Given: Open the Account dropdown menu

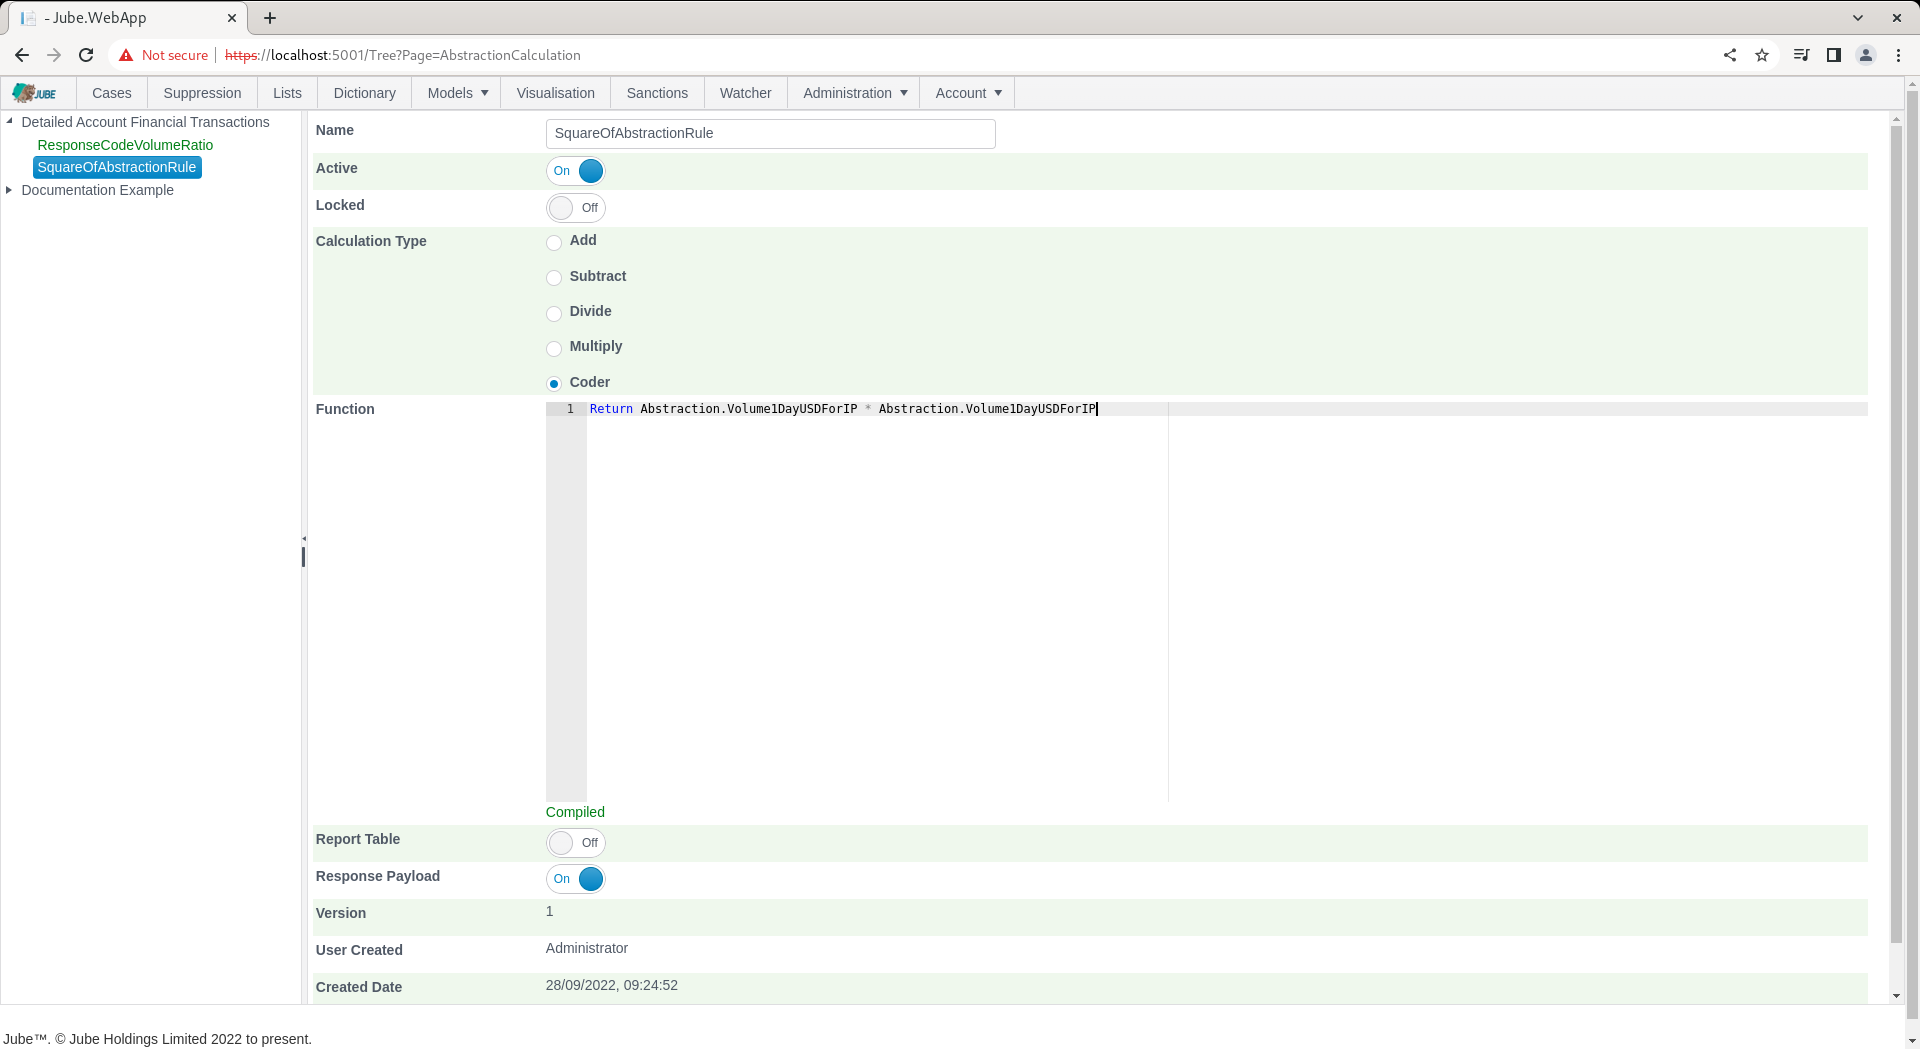Looking at the screenshot, I should coord(968,93).
